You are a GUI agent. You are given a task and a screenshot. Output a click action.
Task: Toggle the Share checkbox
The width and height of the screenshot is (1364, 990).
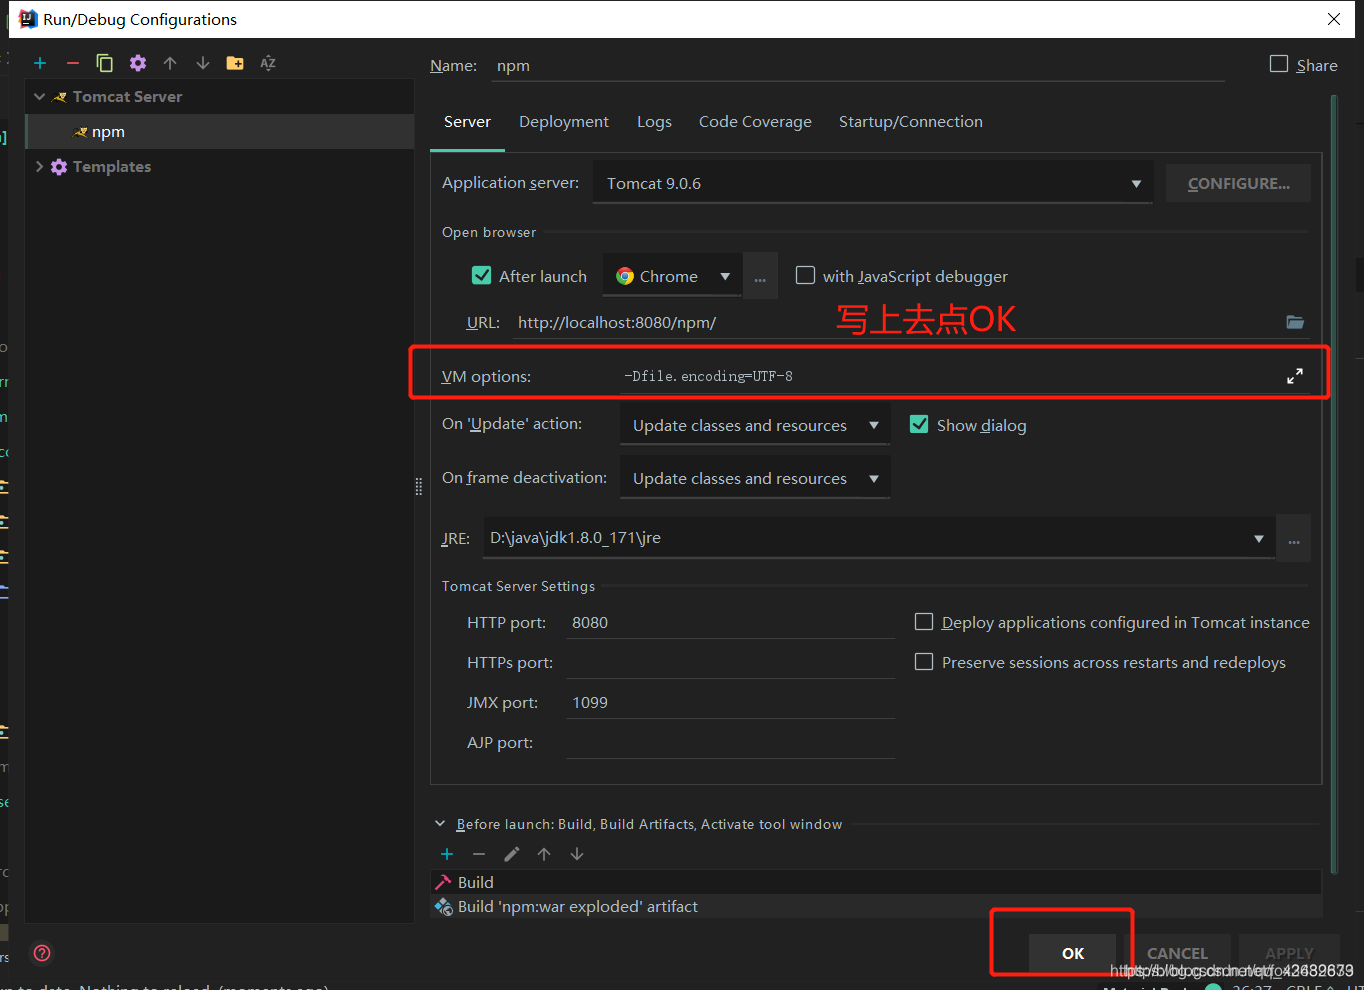pyautogui.click(x=1279, y=64)
